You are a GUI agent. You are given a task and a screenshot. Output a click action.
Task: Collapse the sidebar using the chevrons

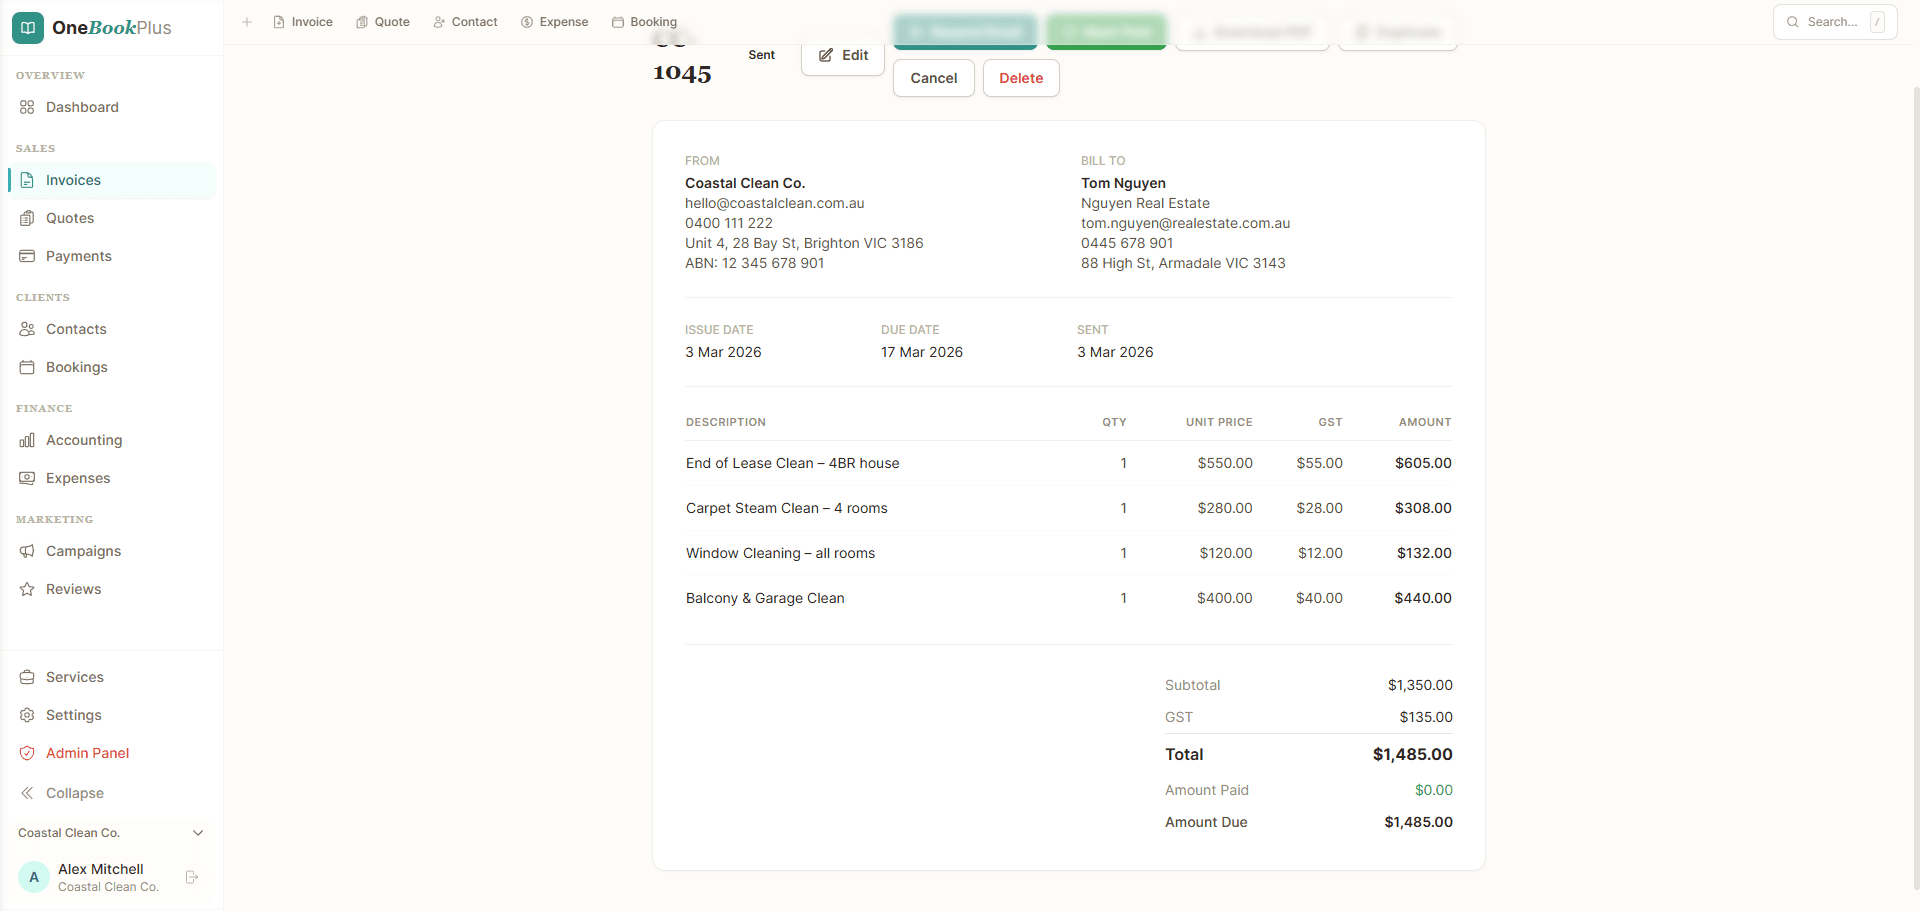coord(27,793)
